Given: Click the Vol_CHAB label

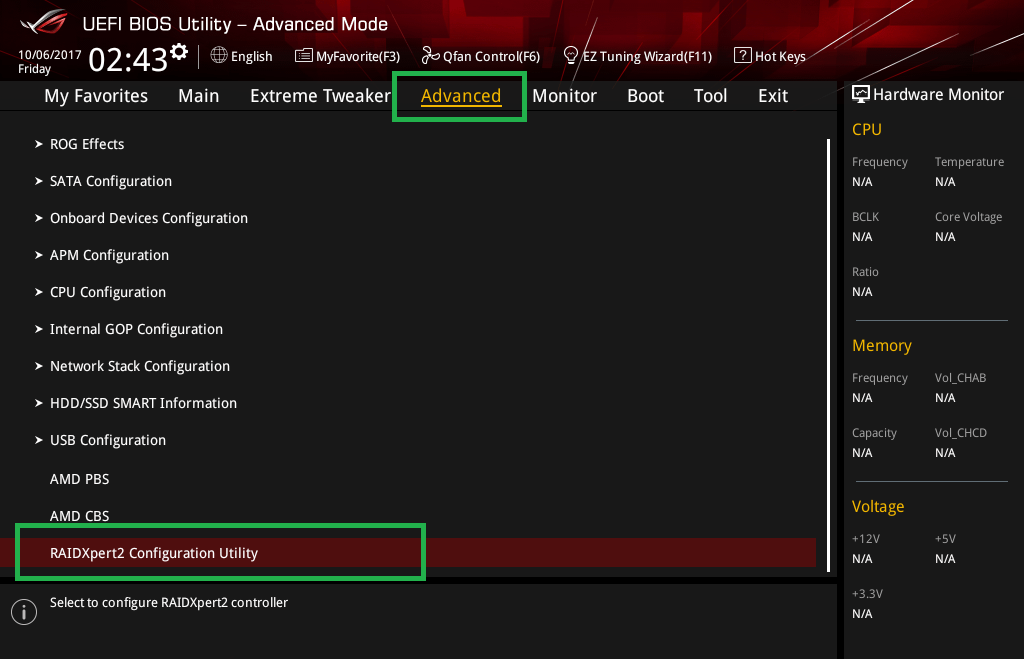Looking at the screenshot, I should 960,378.
